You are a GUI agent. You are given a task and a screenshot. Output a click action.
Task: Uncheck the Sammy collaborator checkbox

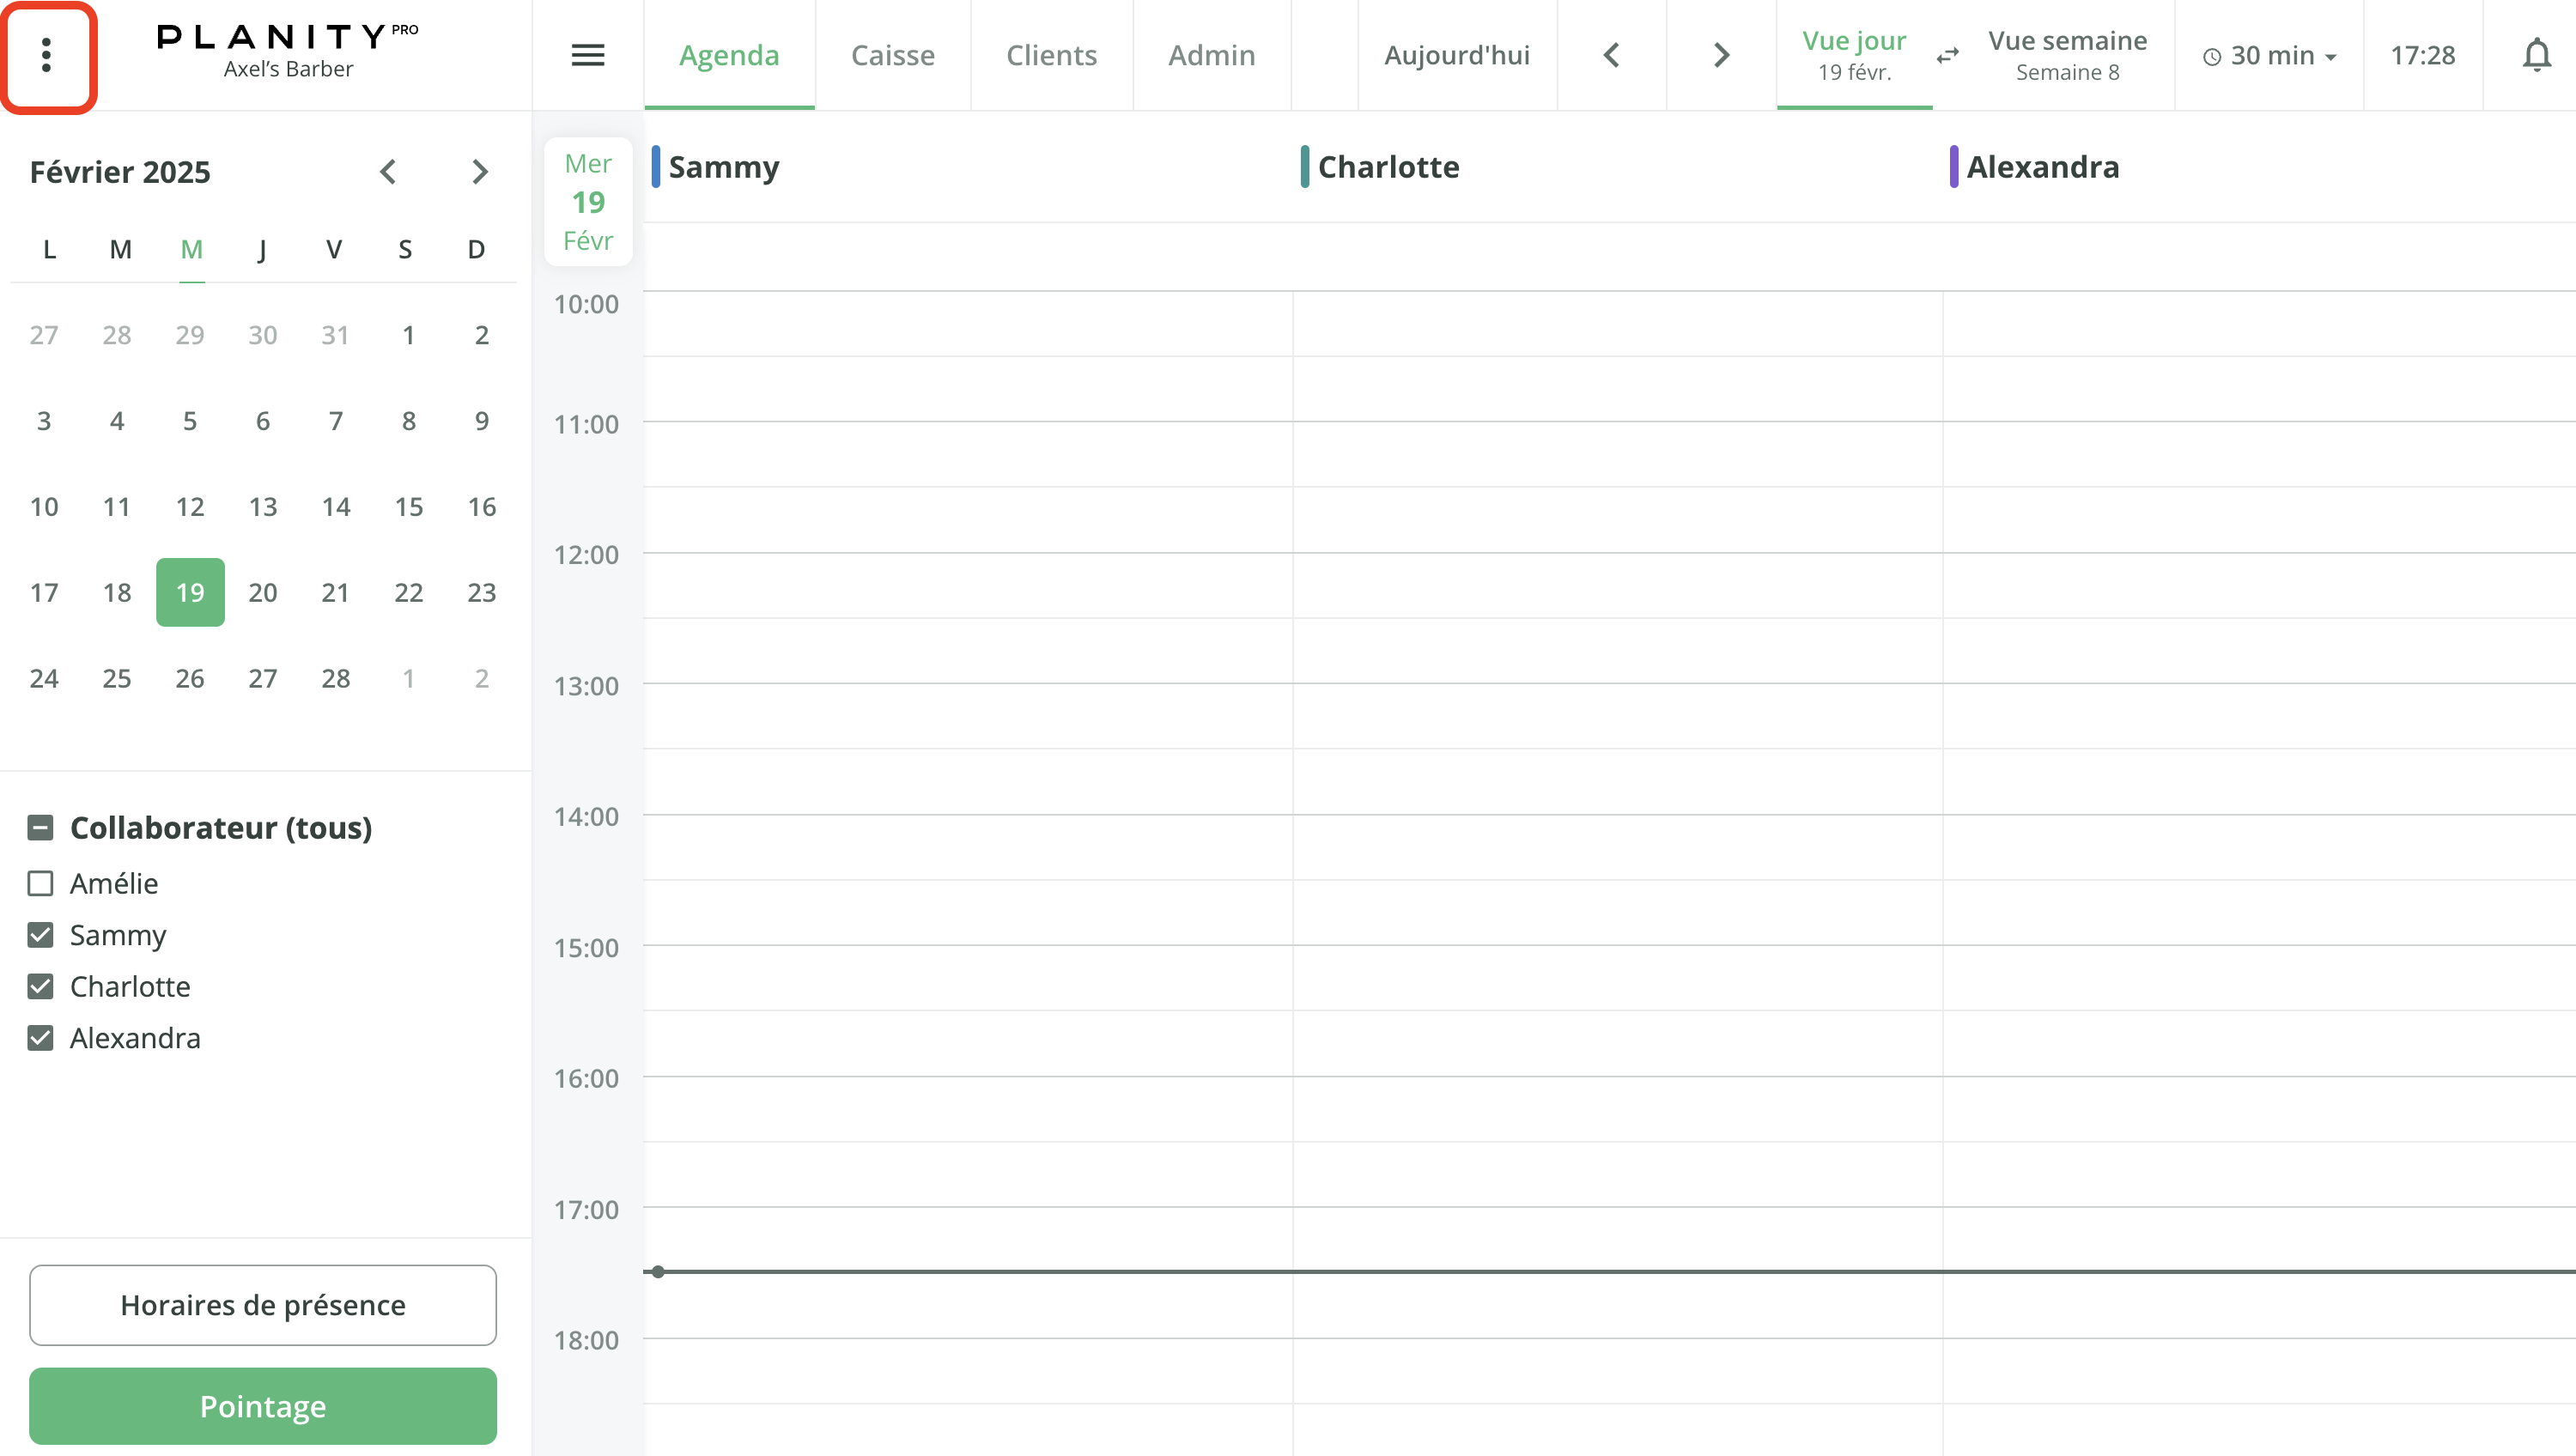pos(41,935)
